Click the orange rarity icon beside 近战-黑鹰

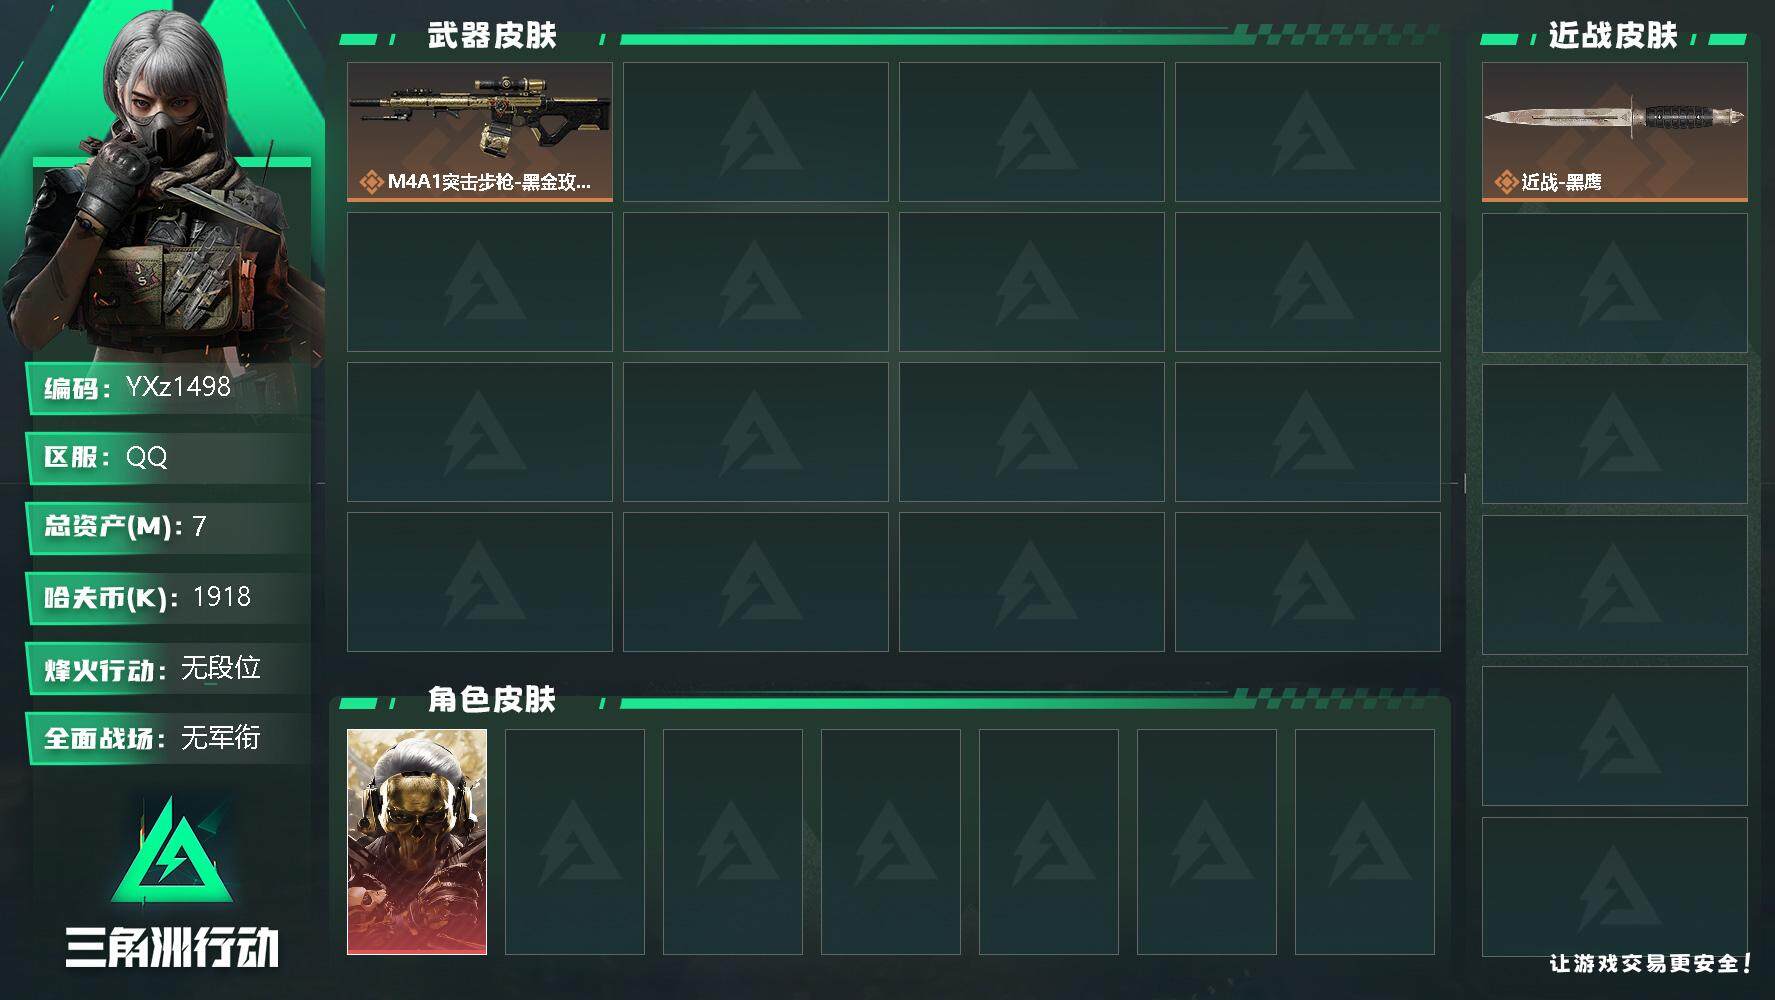point(1506,182)
